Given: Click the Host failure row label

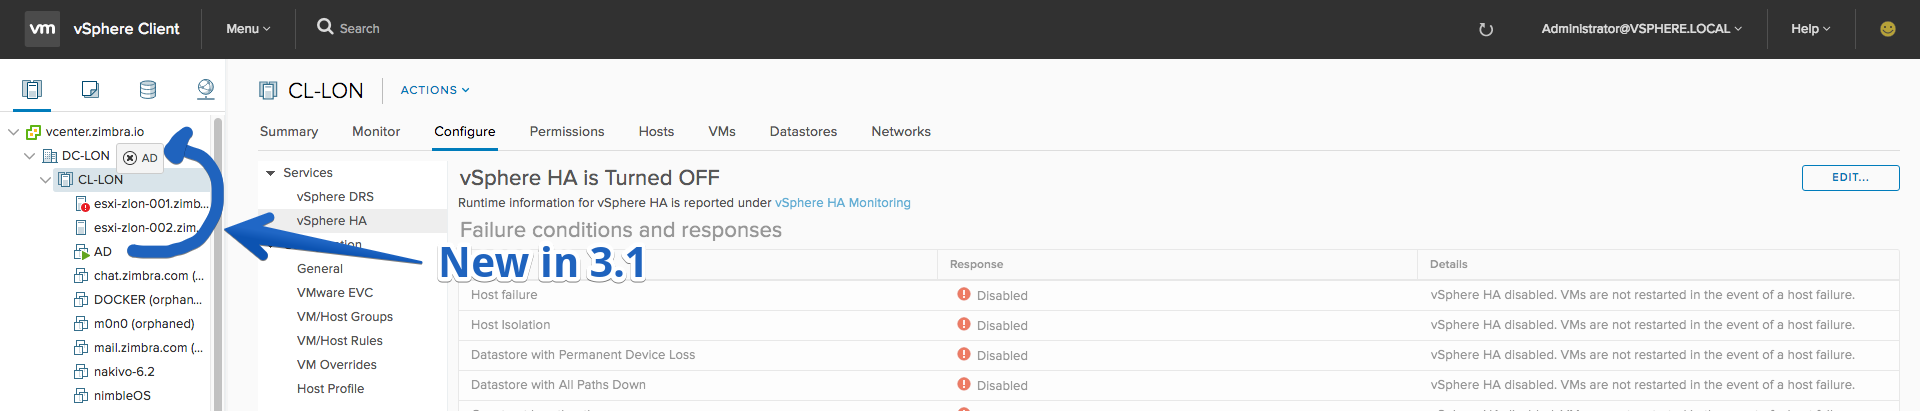Looking at the screenshot, I should click(x=504, y=295).
